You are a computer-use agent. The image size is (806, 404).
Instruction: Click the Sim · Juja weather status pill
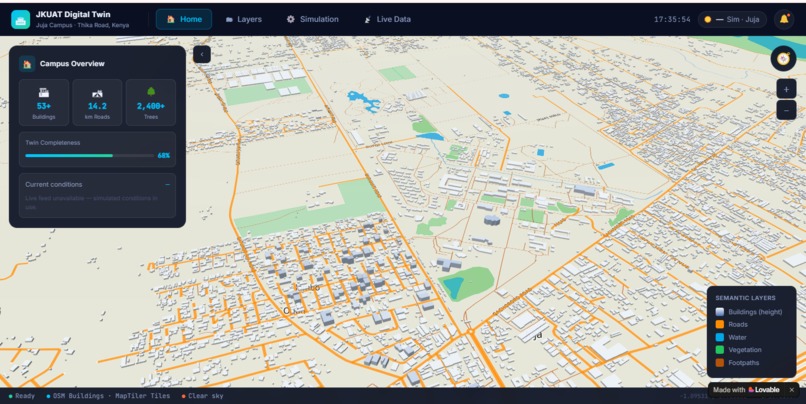pyautogui.click(x=732, y=20)
